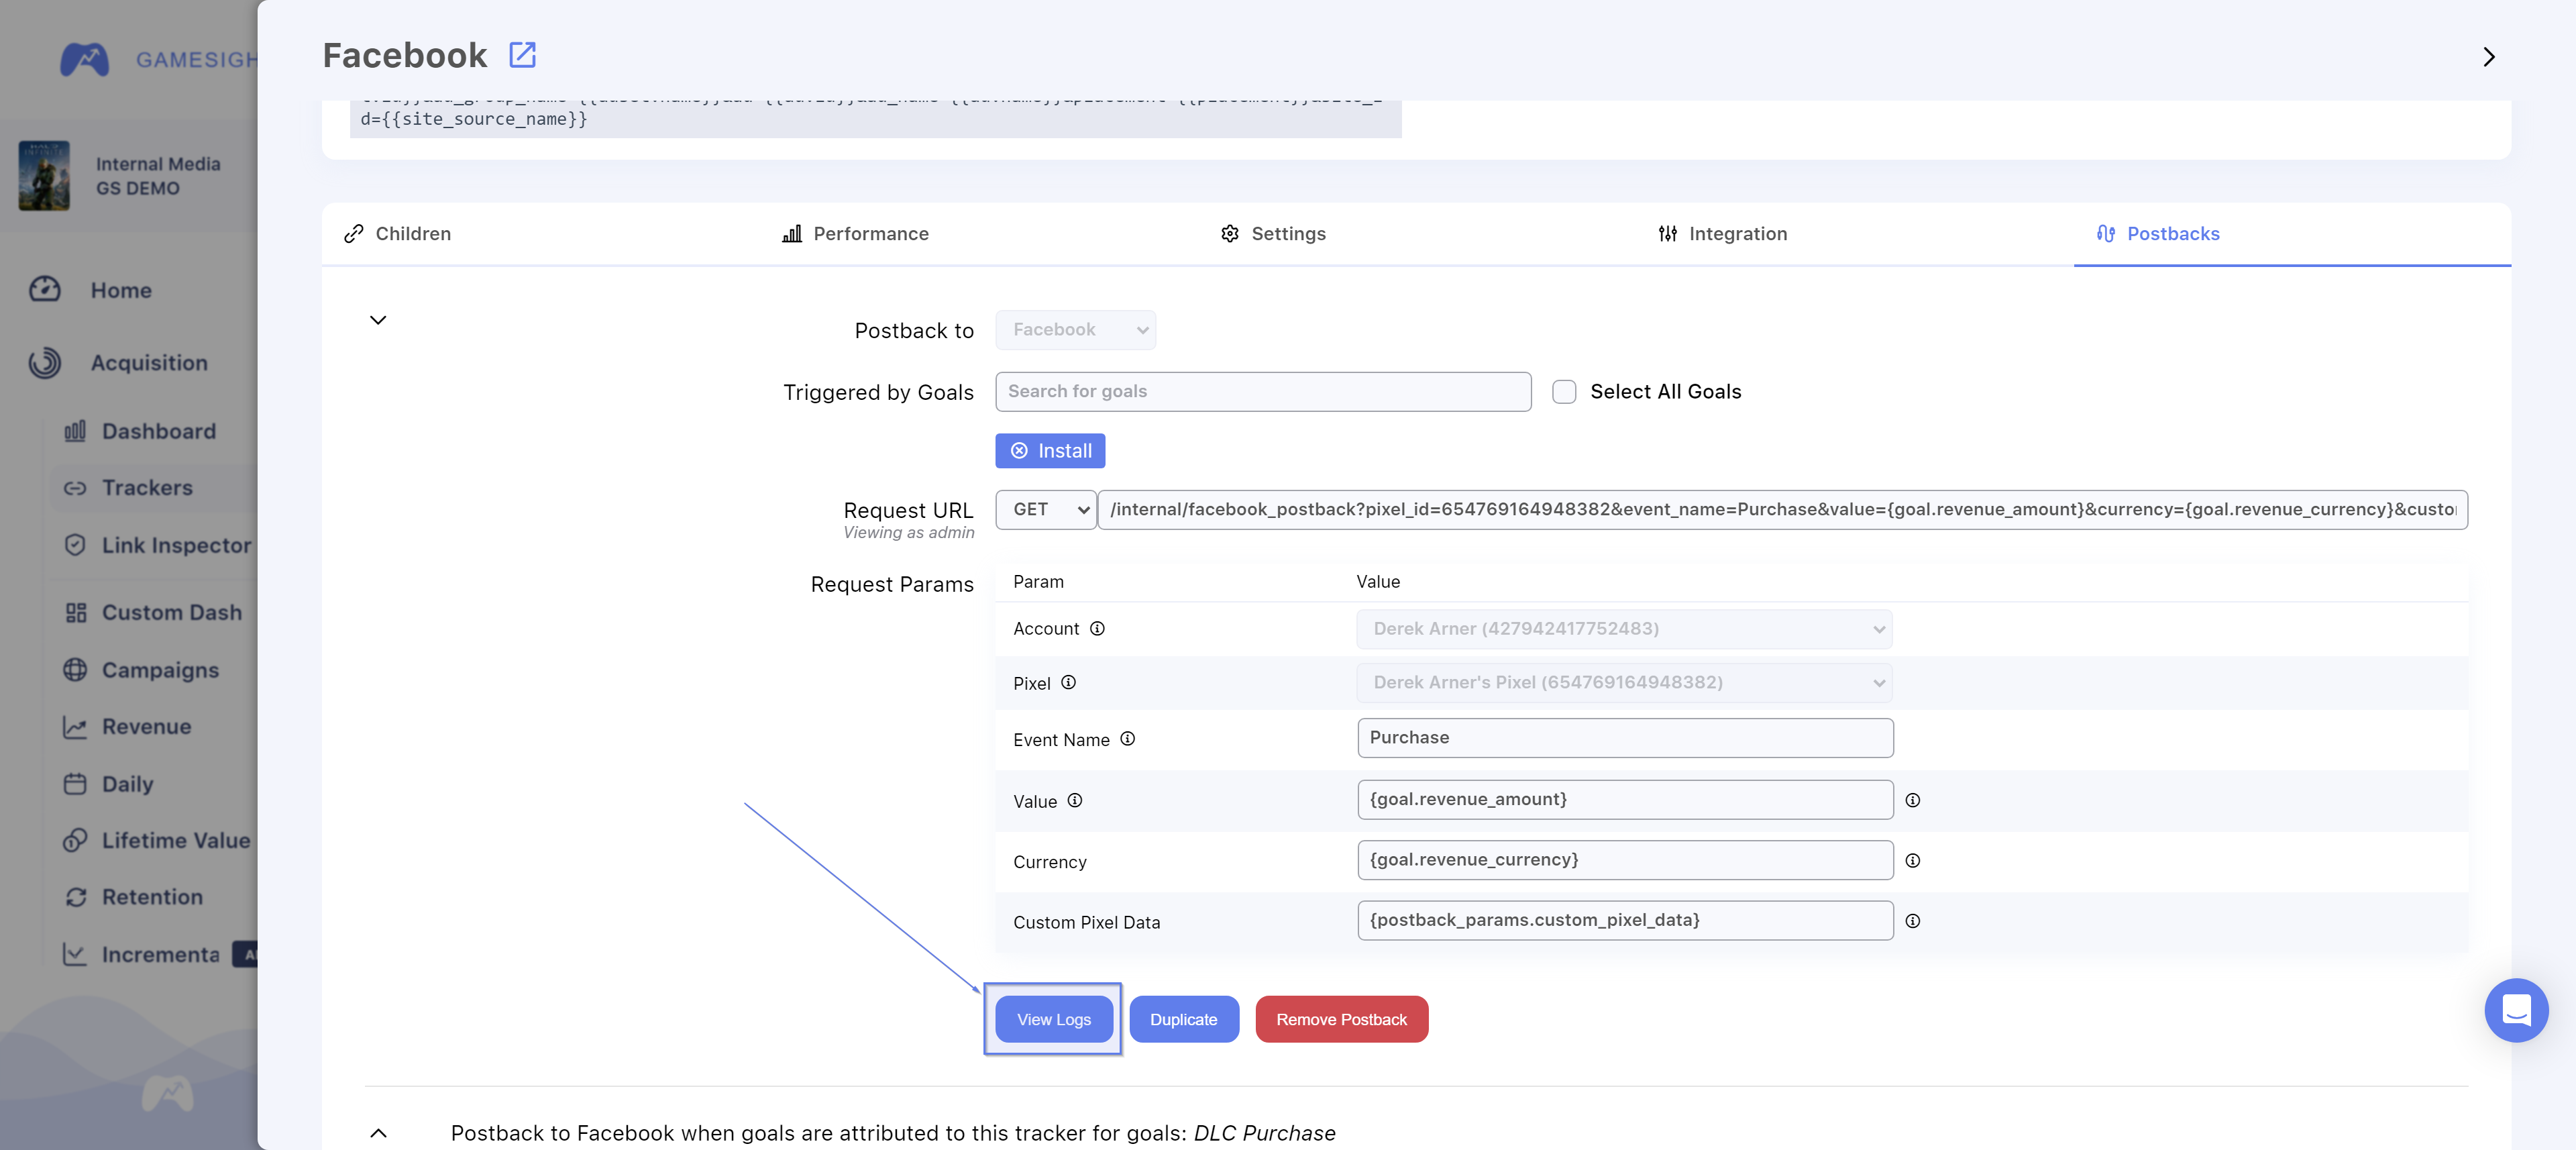This screenshot has height=1150, width=2576.
Task: Click info icon next to Event Name
Action: pos(1127,738)
